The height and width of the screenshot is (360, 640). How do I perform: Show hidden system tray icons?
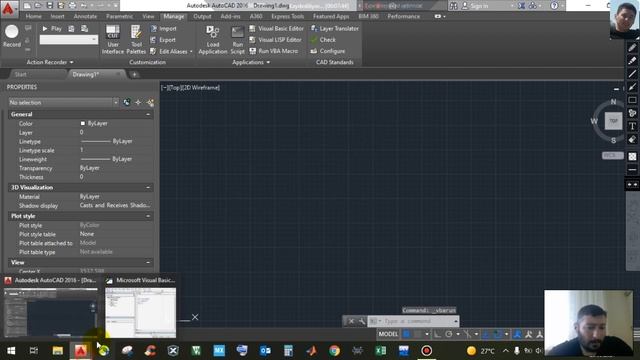(506, 351)
